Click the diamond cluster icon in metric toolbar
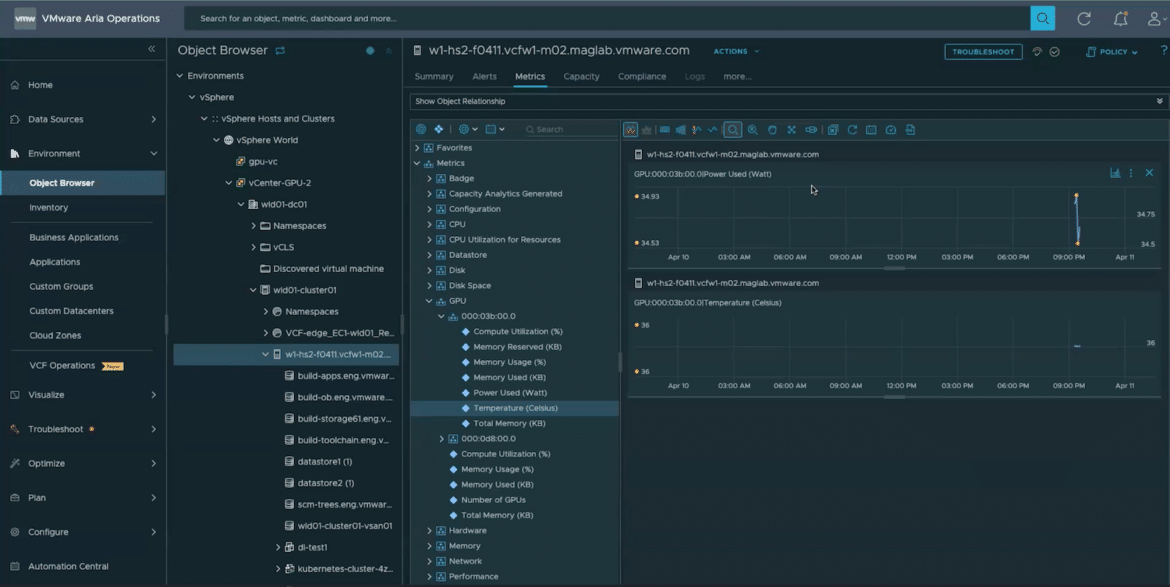Image resolution: width=1170 pixels, height=587 pixels. click(x=439, y=129)
